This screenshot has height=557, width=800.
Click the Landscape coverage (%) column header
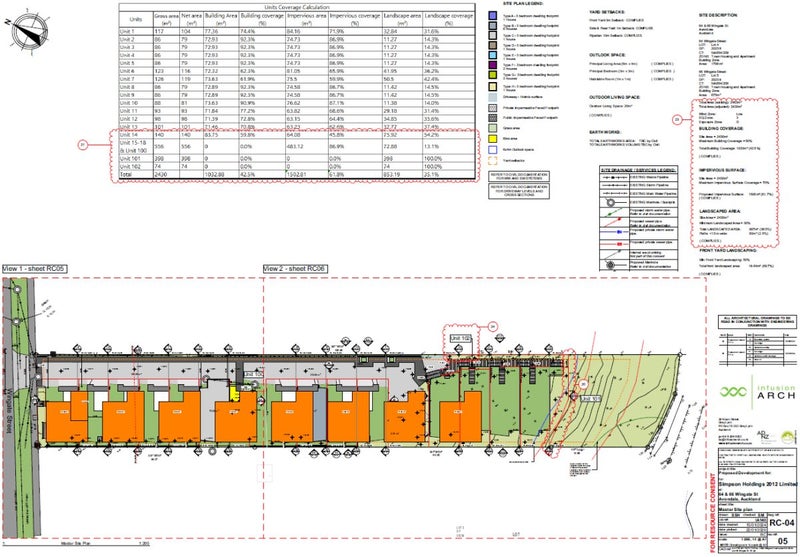pos(447,20)
